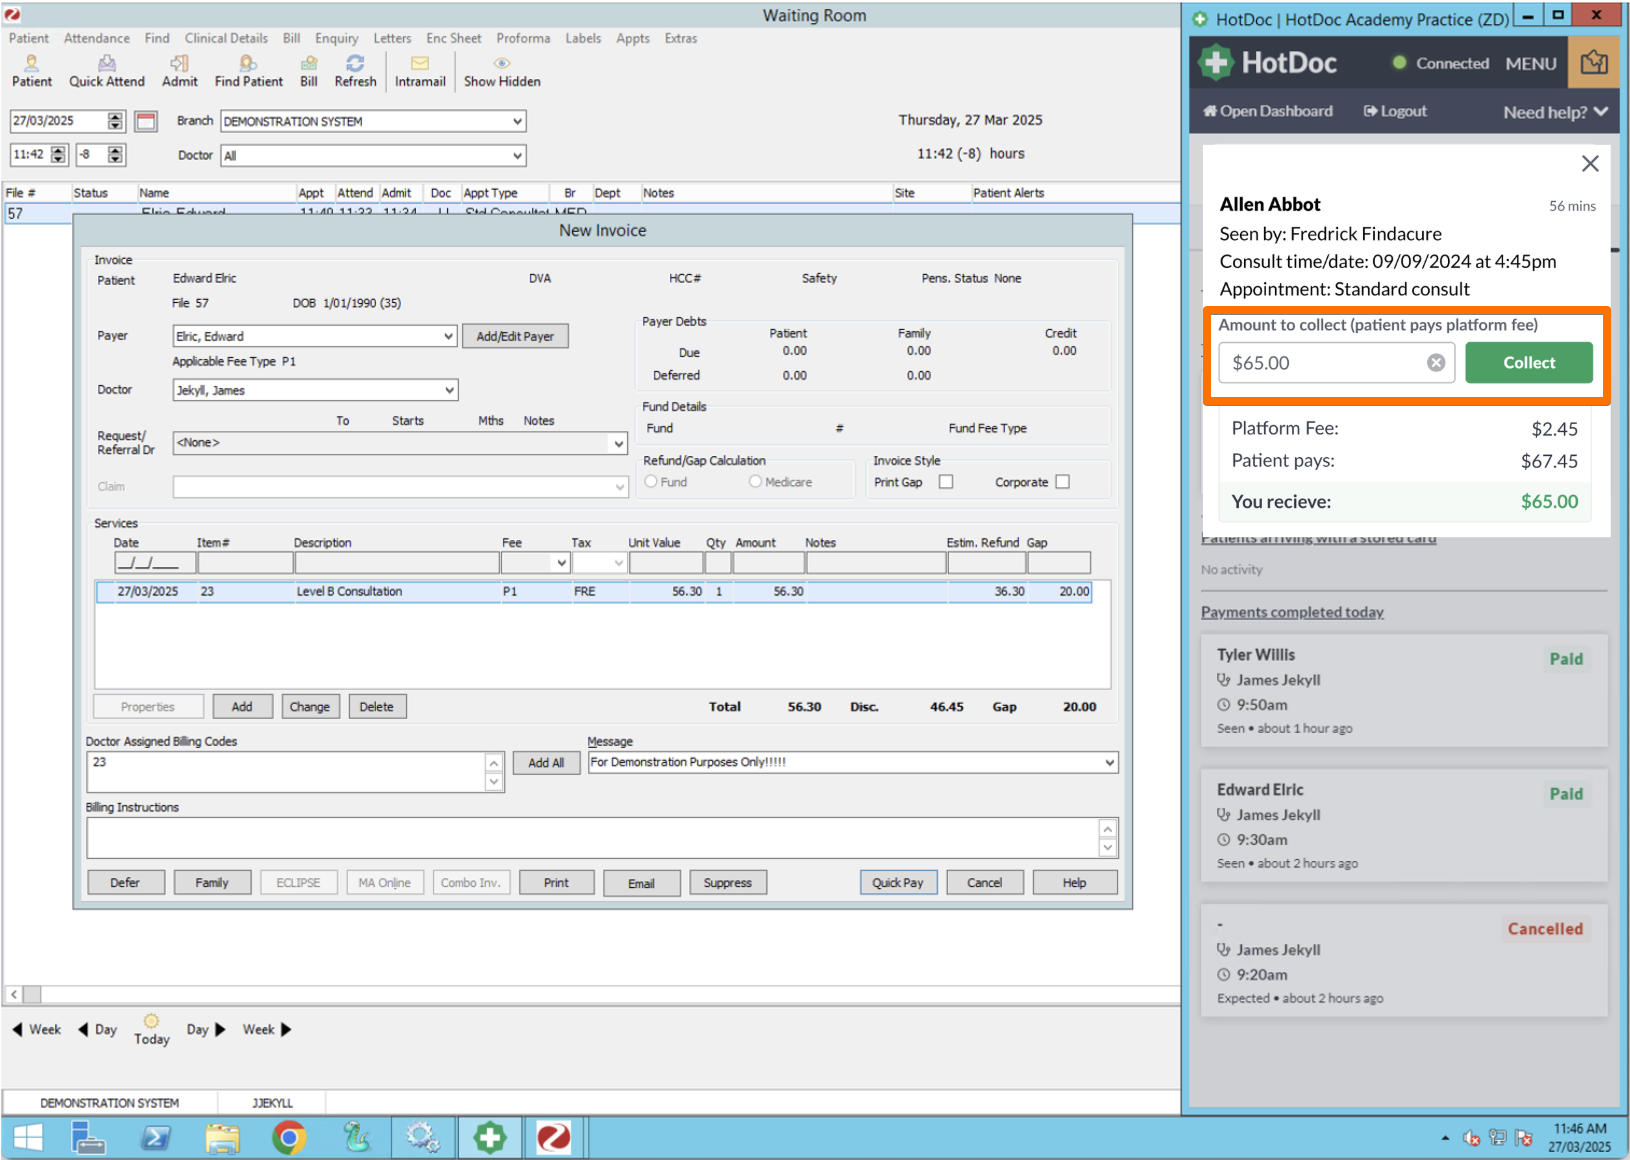1630x1160 pixels.
Task: Click the HotDoc Logout link
Action: tap(1395, 111)
